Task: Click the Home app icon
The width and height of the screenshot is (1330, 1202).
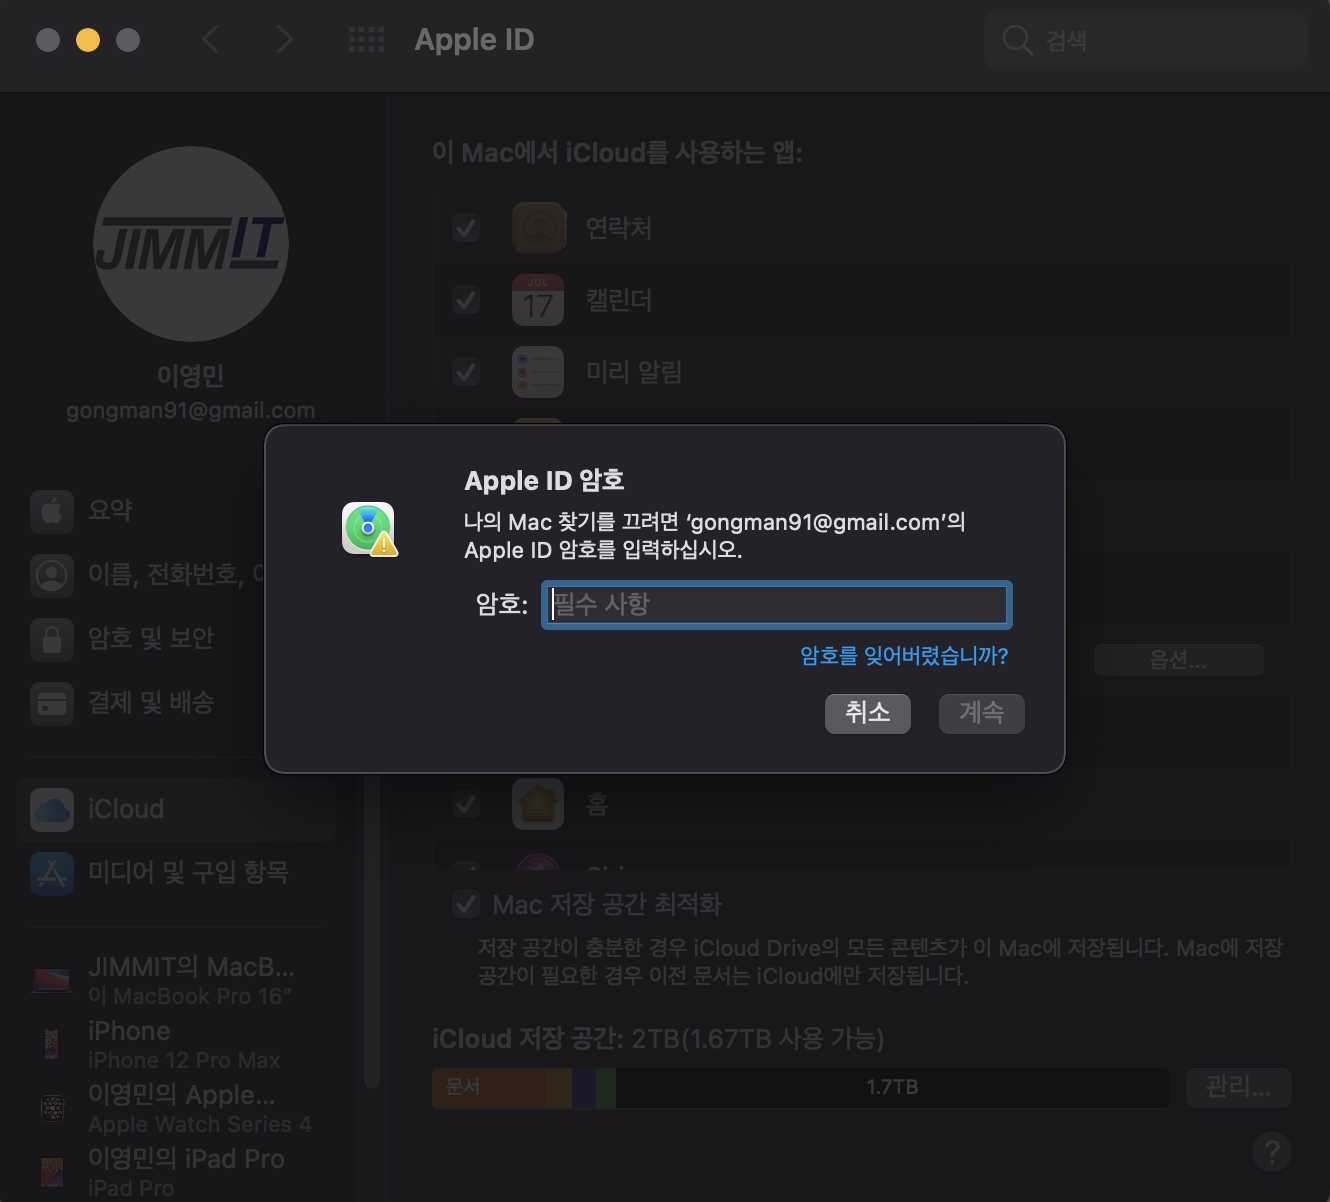Action: (x=538, y=804)
